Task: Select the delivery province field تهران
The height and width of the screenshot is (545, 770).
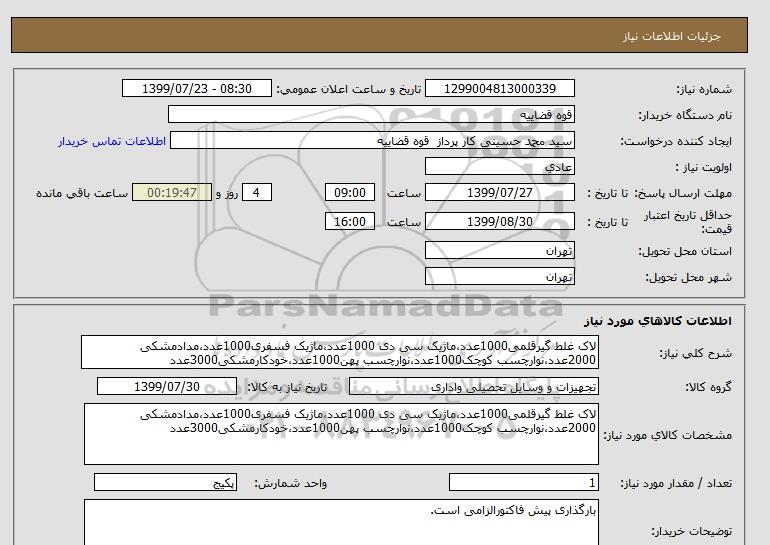Action: (499, 250)
